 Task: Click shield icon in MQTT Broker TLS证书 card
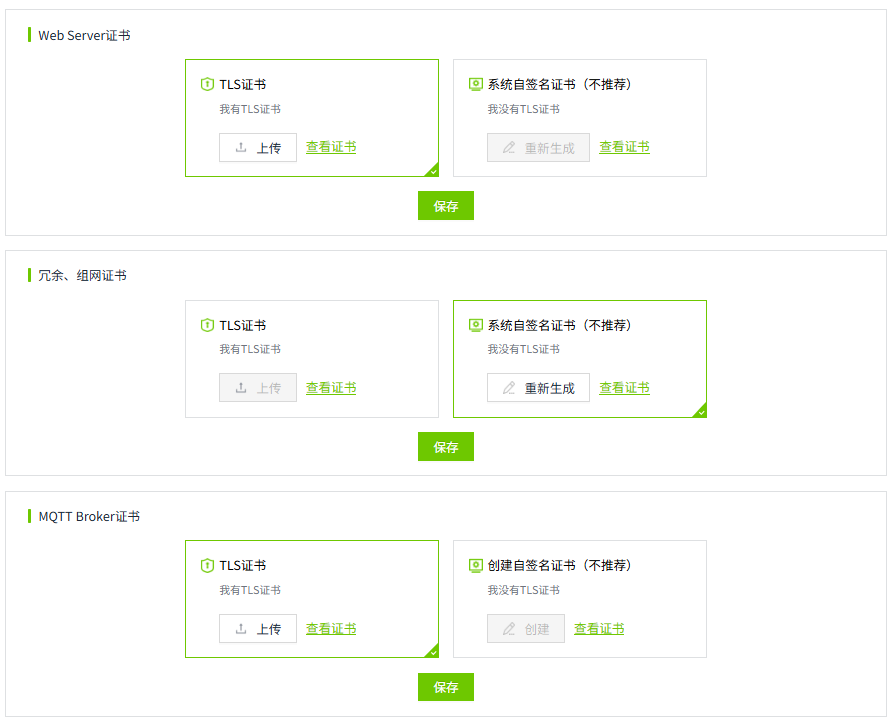[x=207, y=566]
